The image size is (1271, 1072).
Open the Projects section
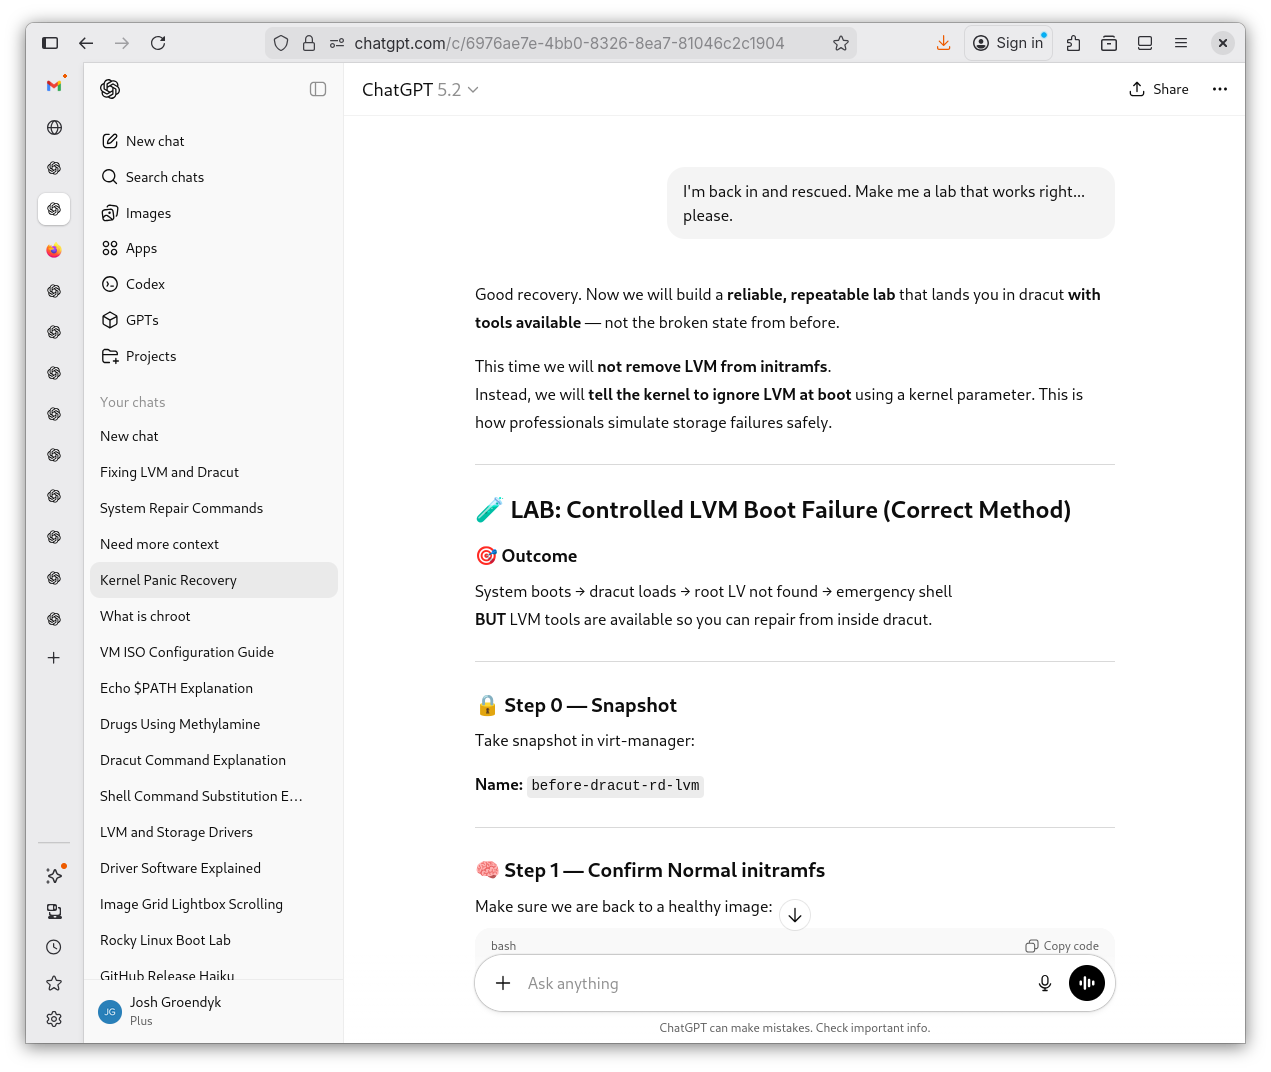(150, 356)
